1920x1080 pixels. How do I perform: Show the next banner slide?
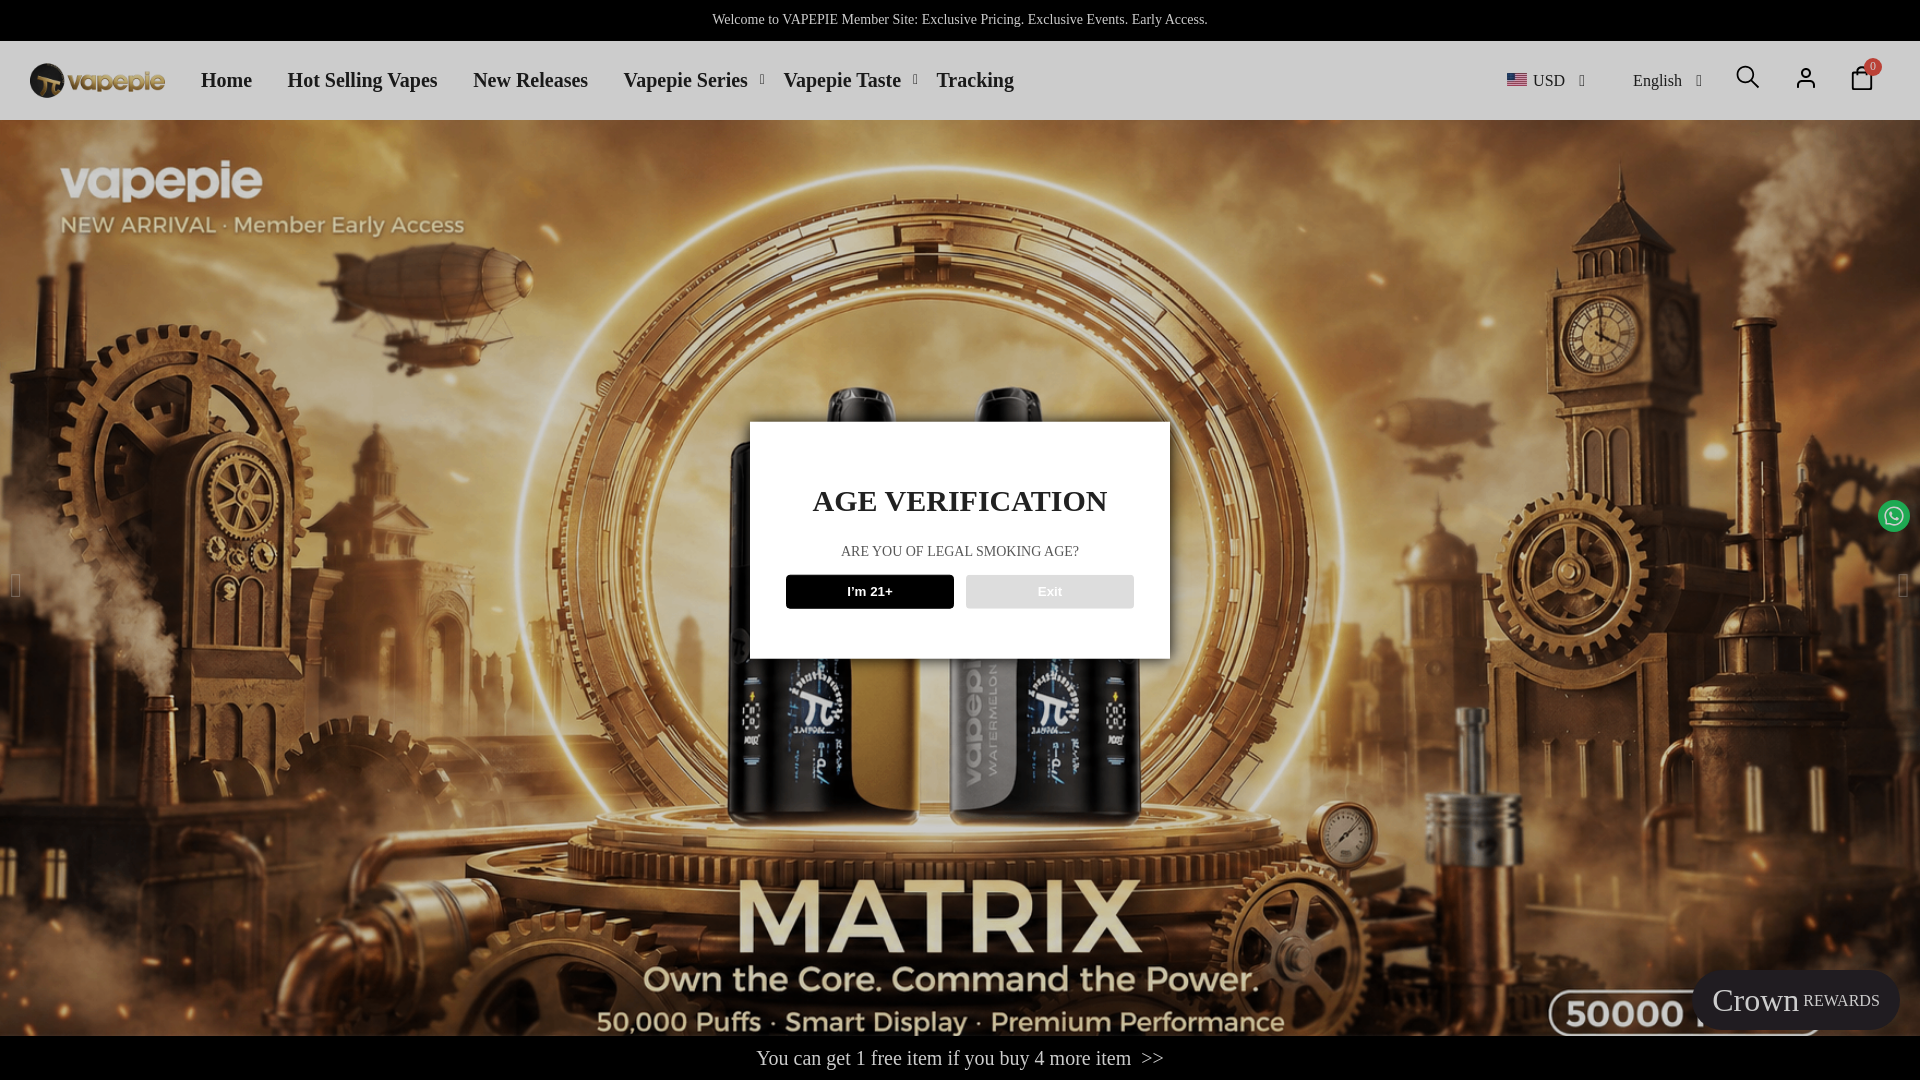point(1903,586)
